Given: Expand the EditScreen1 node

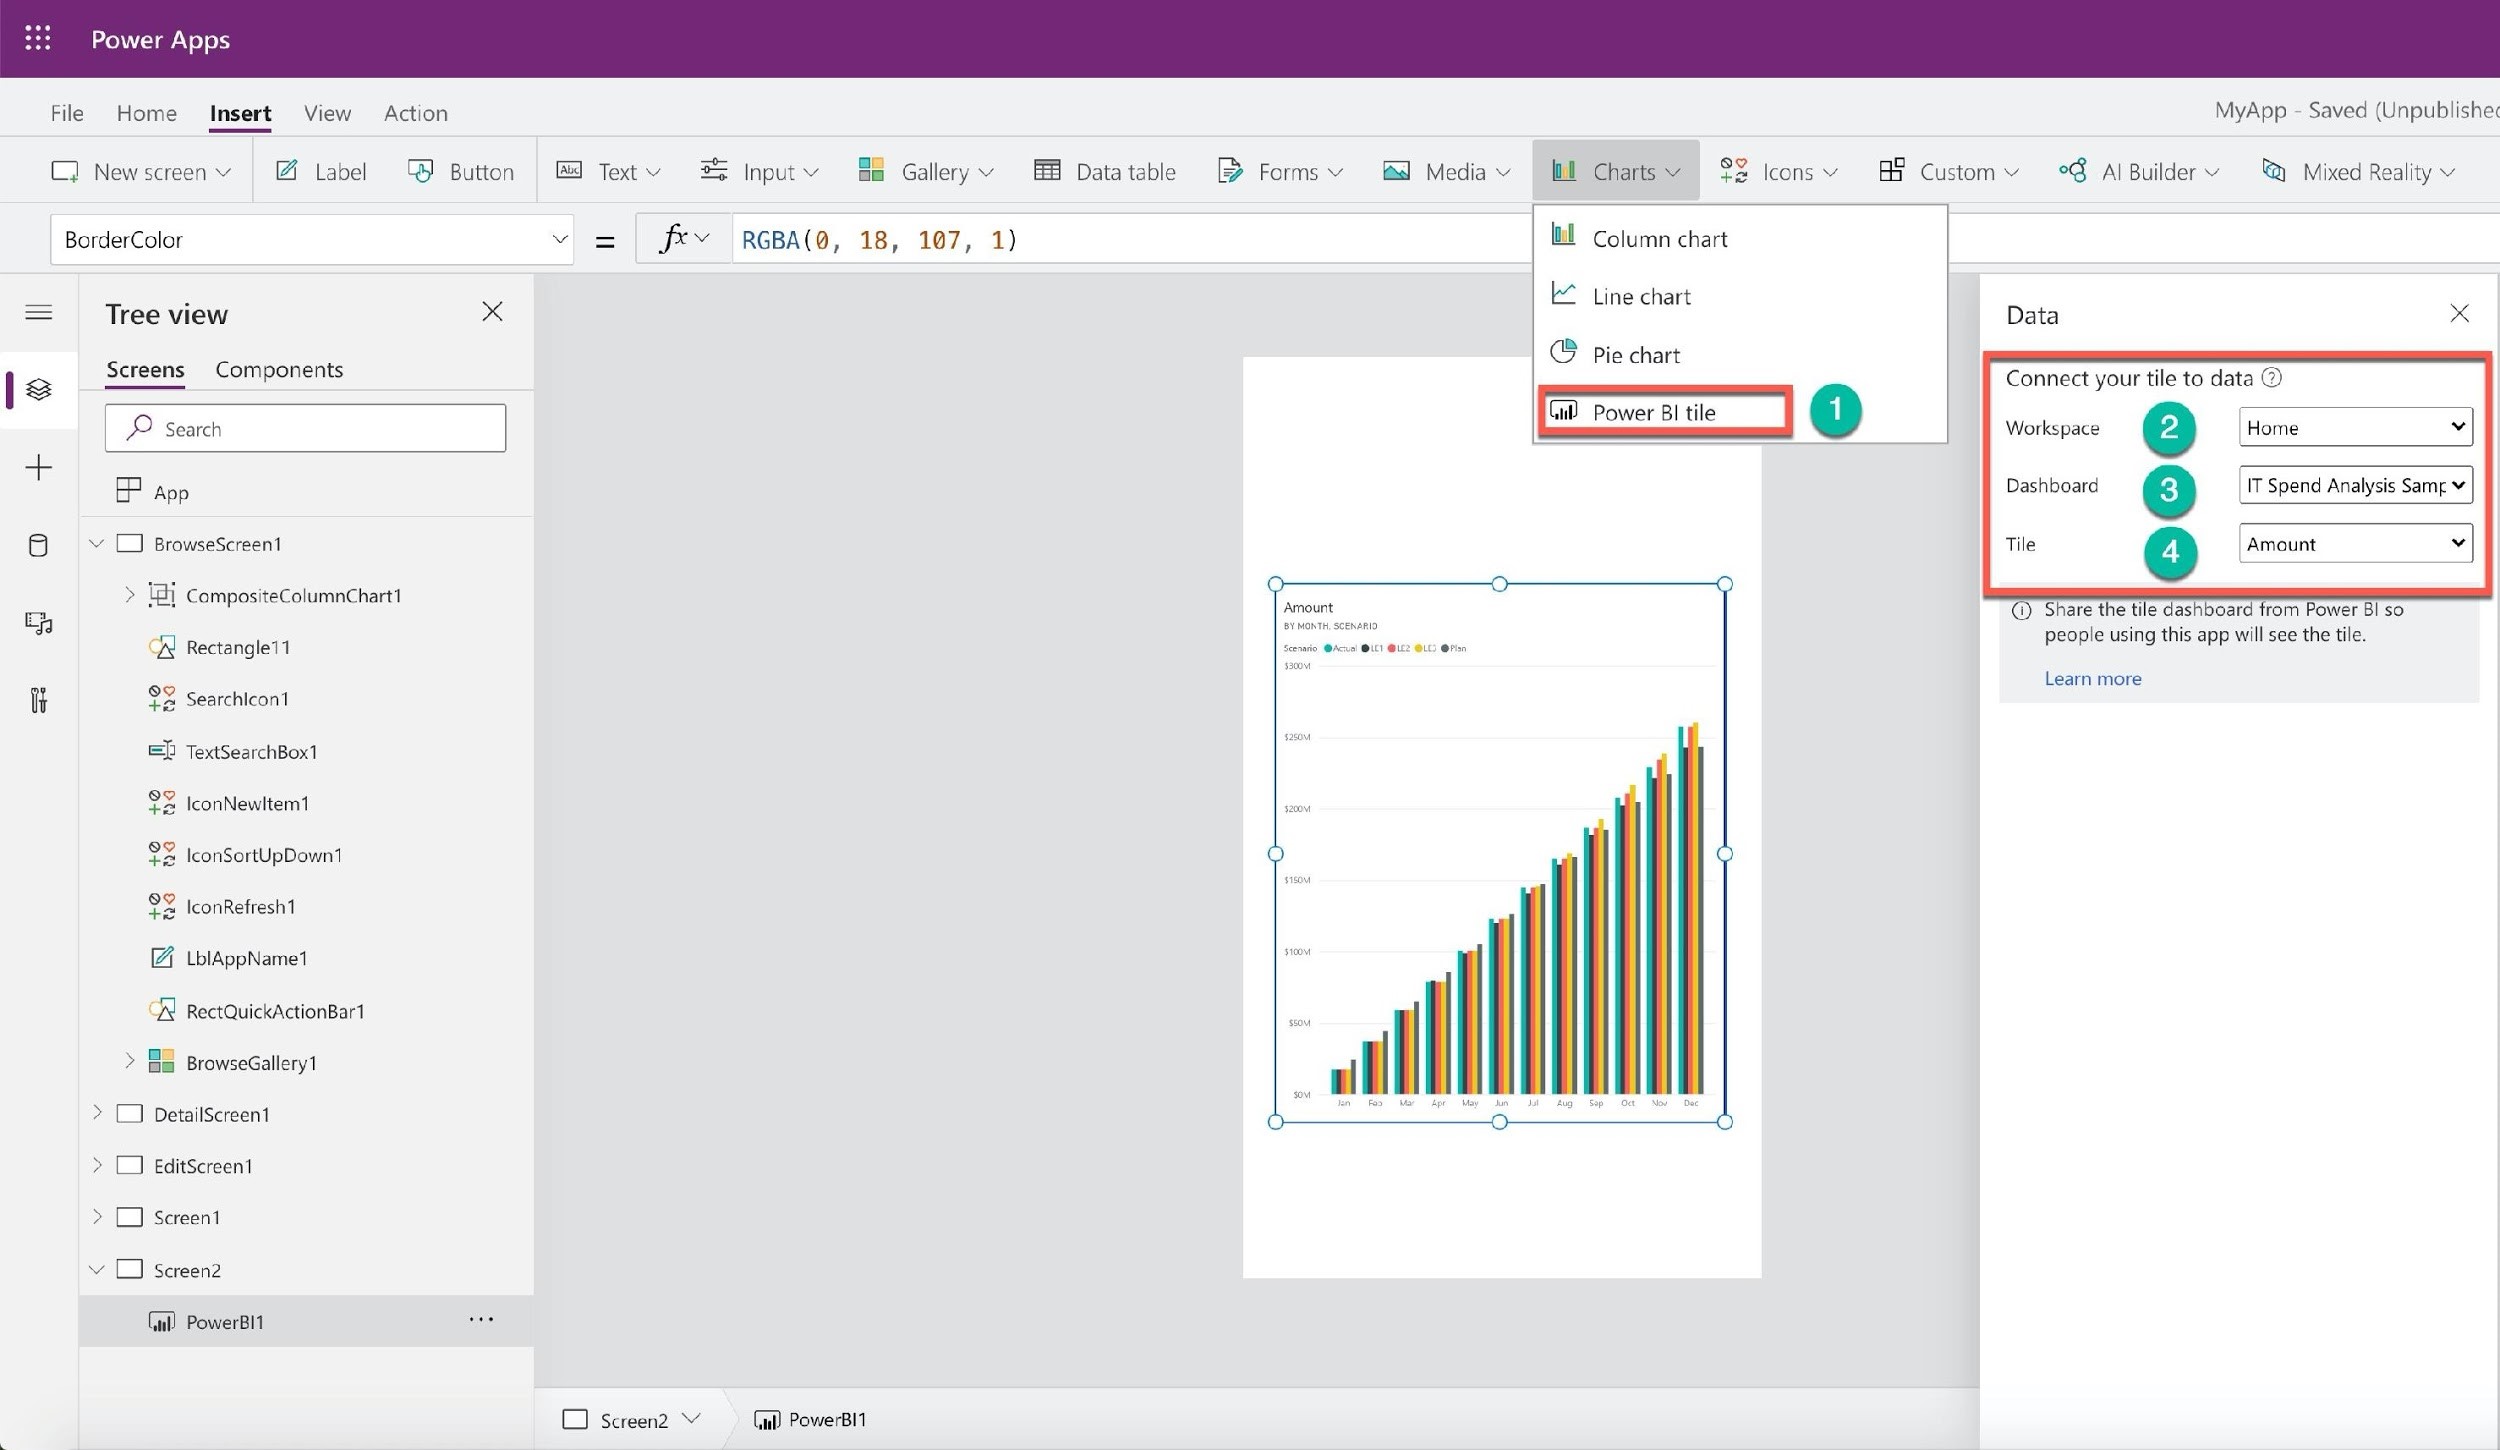Looking at the screenshot, I should point(96,1165).
